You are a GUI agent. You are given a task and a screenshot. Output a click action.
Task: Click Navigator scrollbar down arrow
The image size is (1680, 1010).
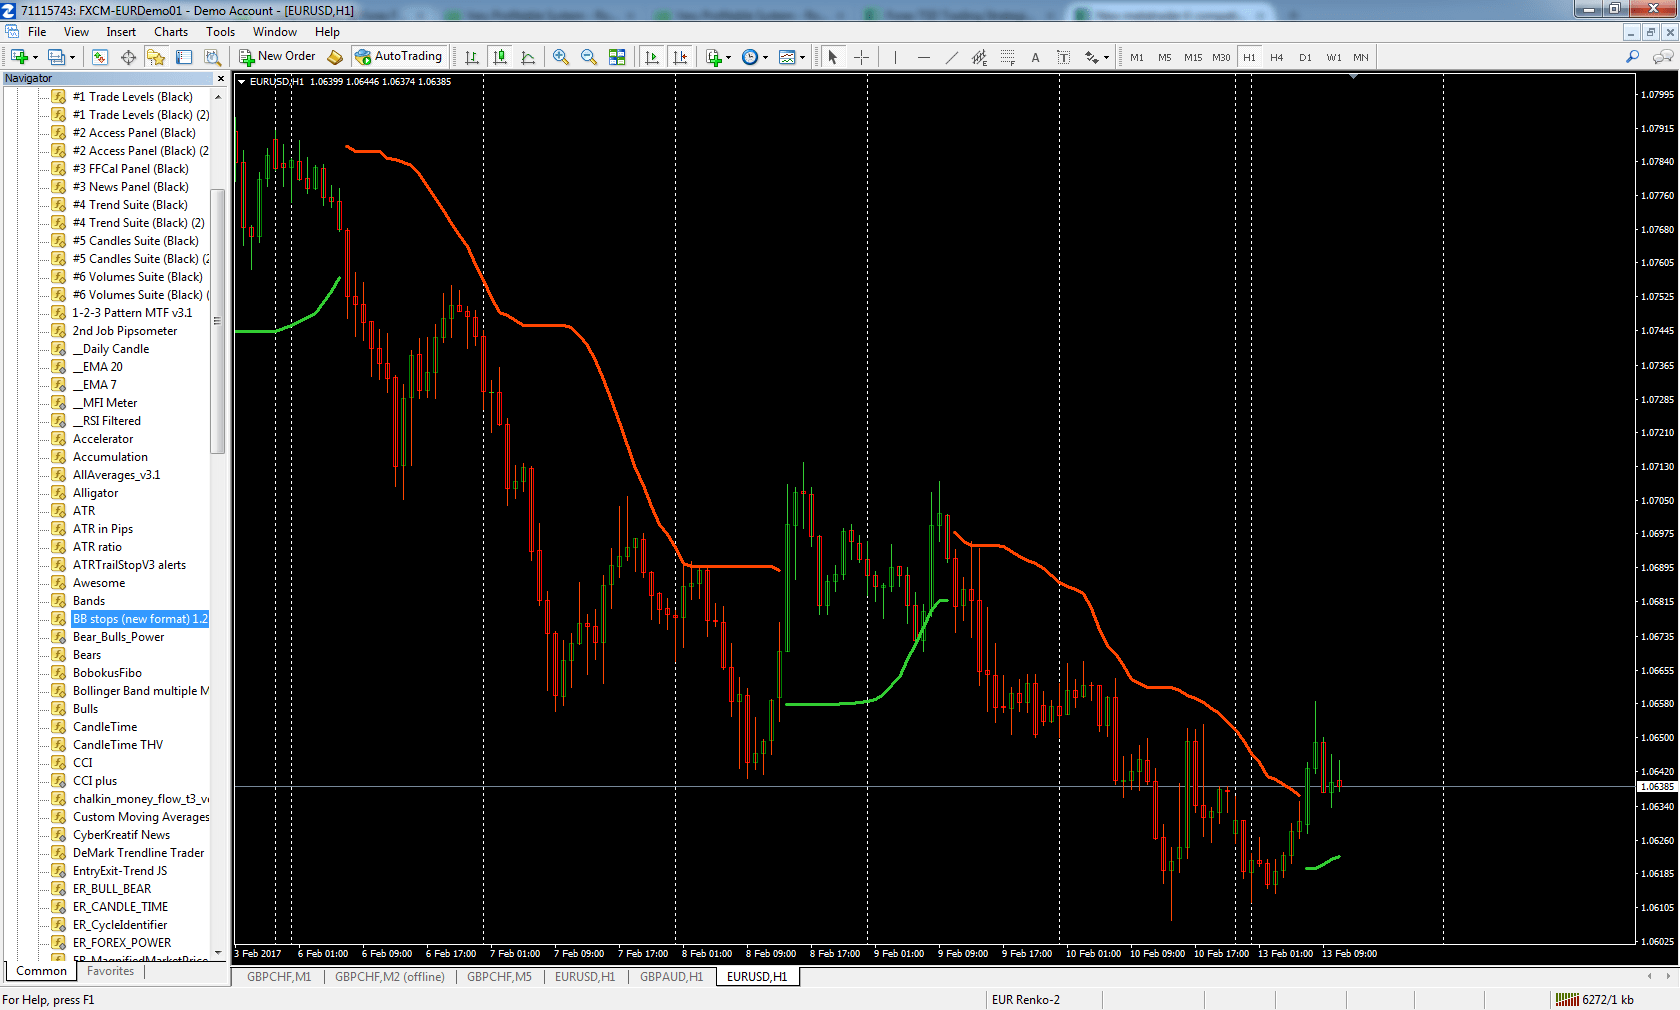[x=218, y=953]
